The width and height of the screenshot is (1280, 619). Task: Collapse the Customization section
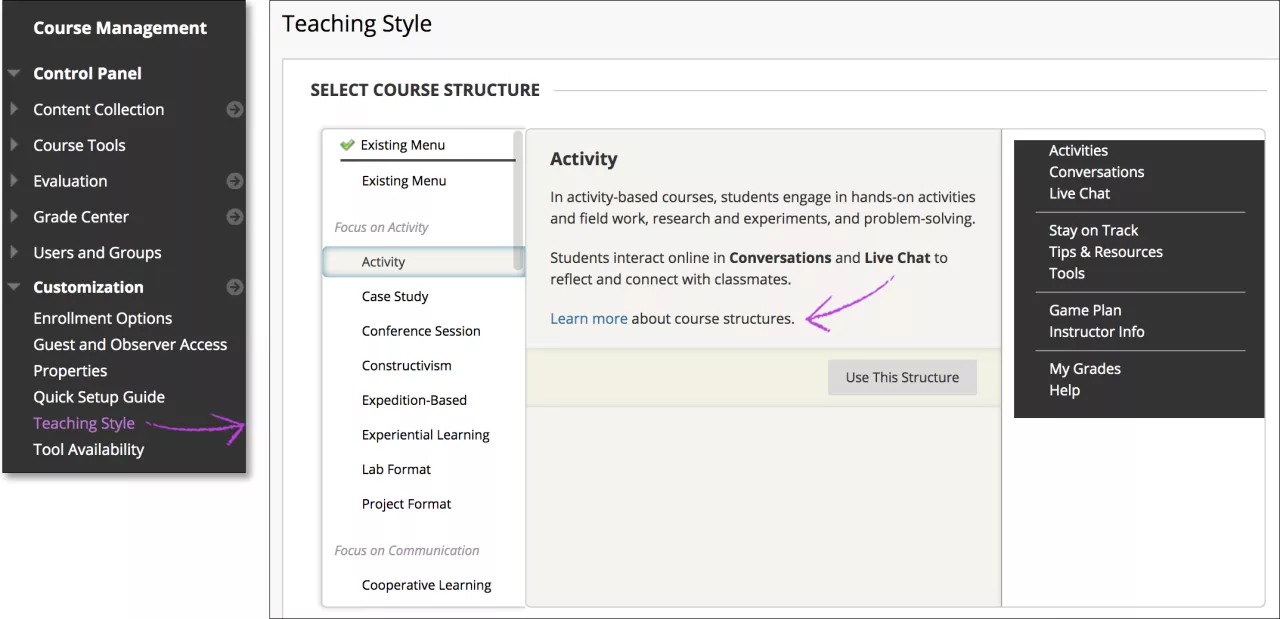click(14, 287)
